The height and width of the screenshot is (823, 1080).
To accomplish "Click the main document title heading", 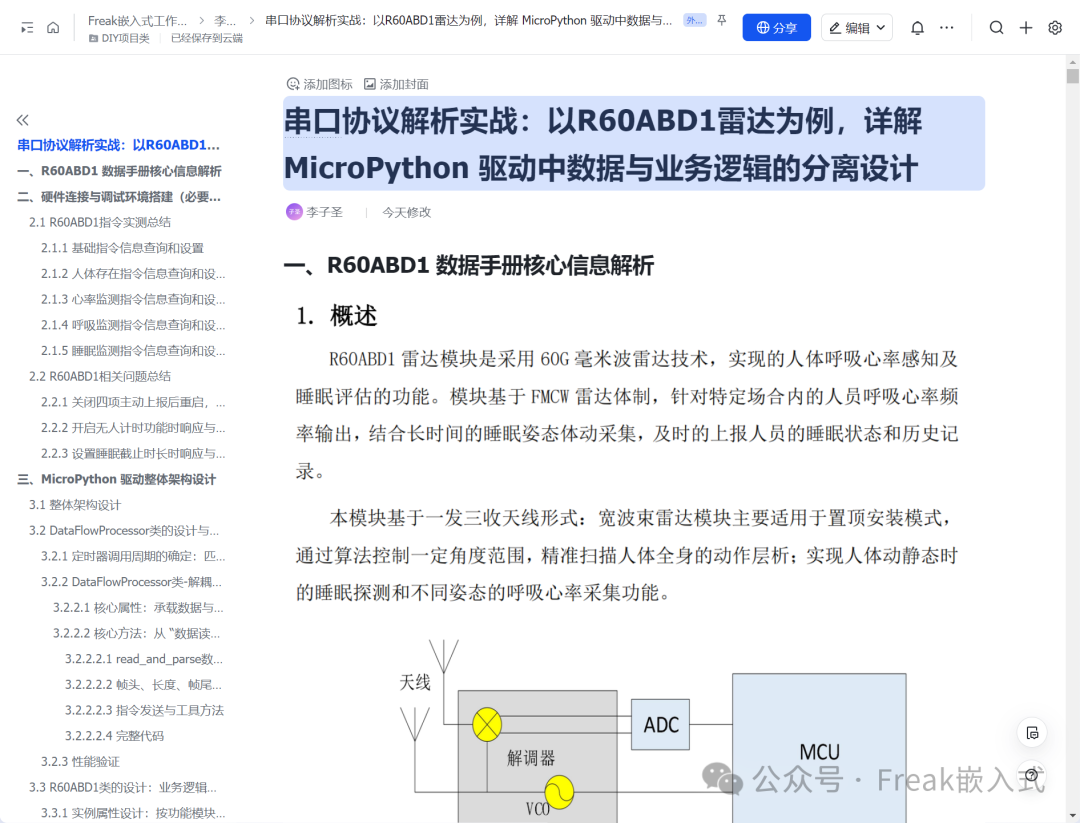I will 634,144.
